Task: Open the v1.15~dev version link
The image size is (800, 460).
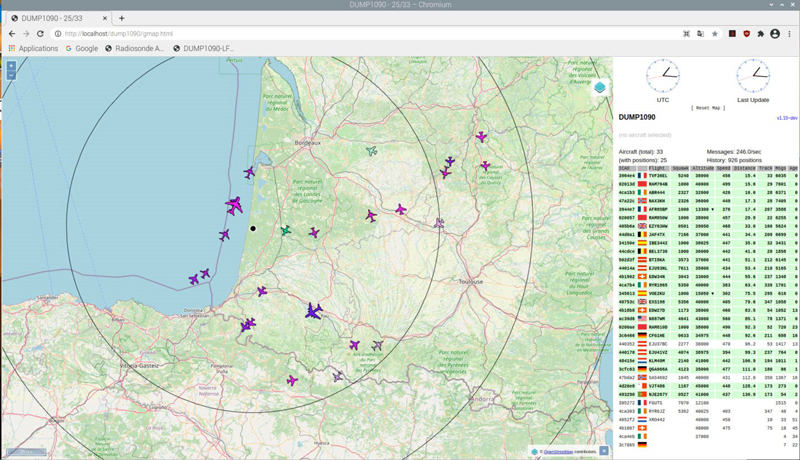Action: click(787, 118)
